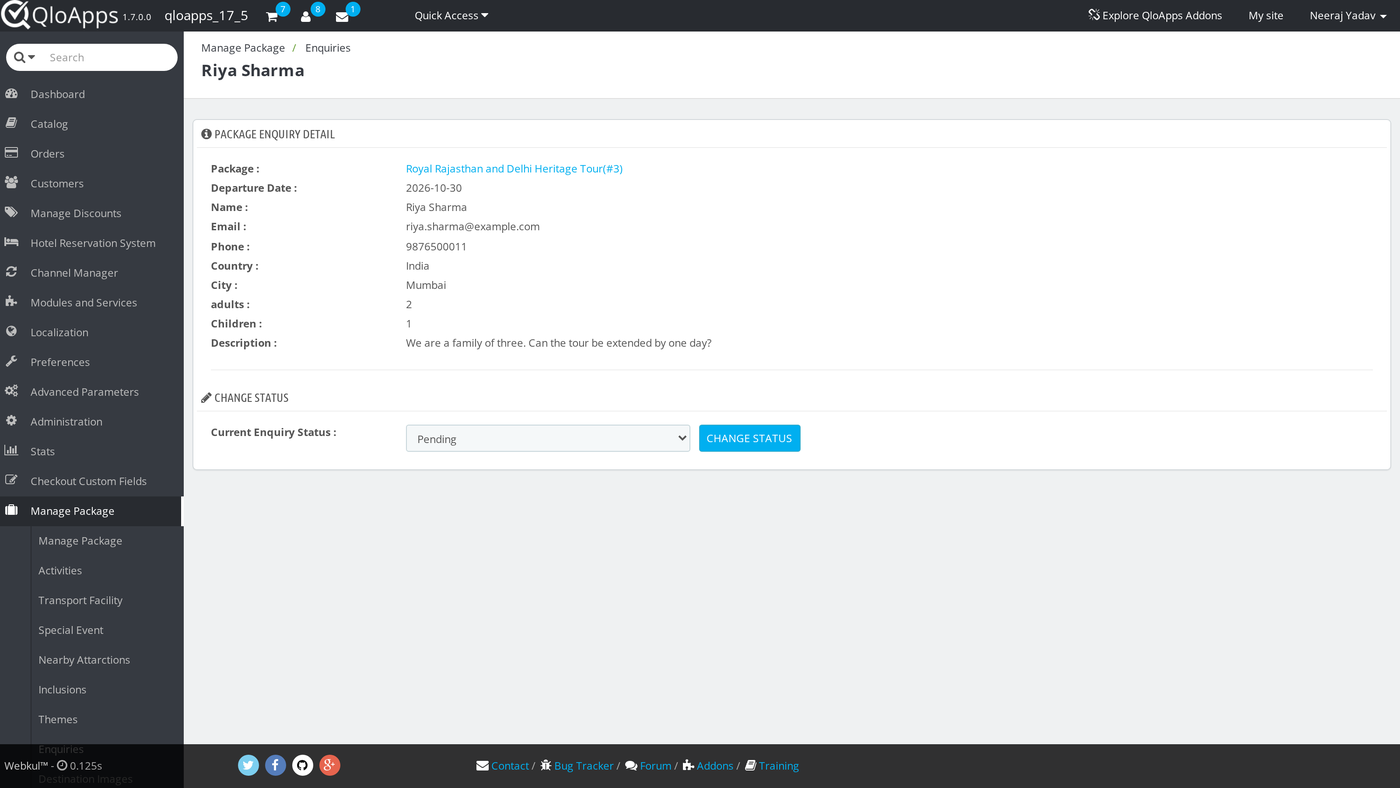Open Activities submenu item

[x=60, y=570]
